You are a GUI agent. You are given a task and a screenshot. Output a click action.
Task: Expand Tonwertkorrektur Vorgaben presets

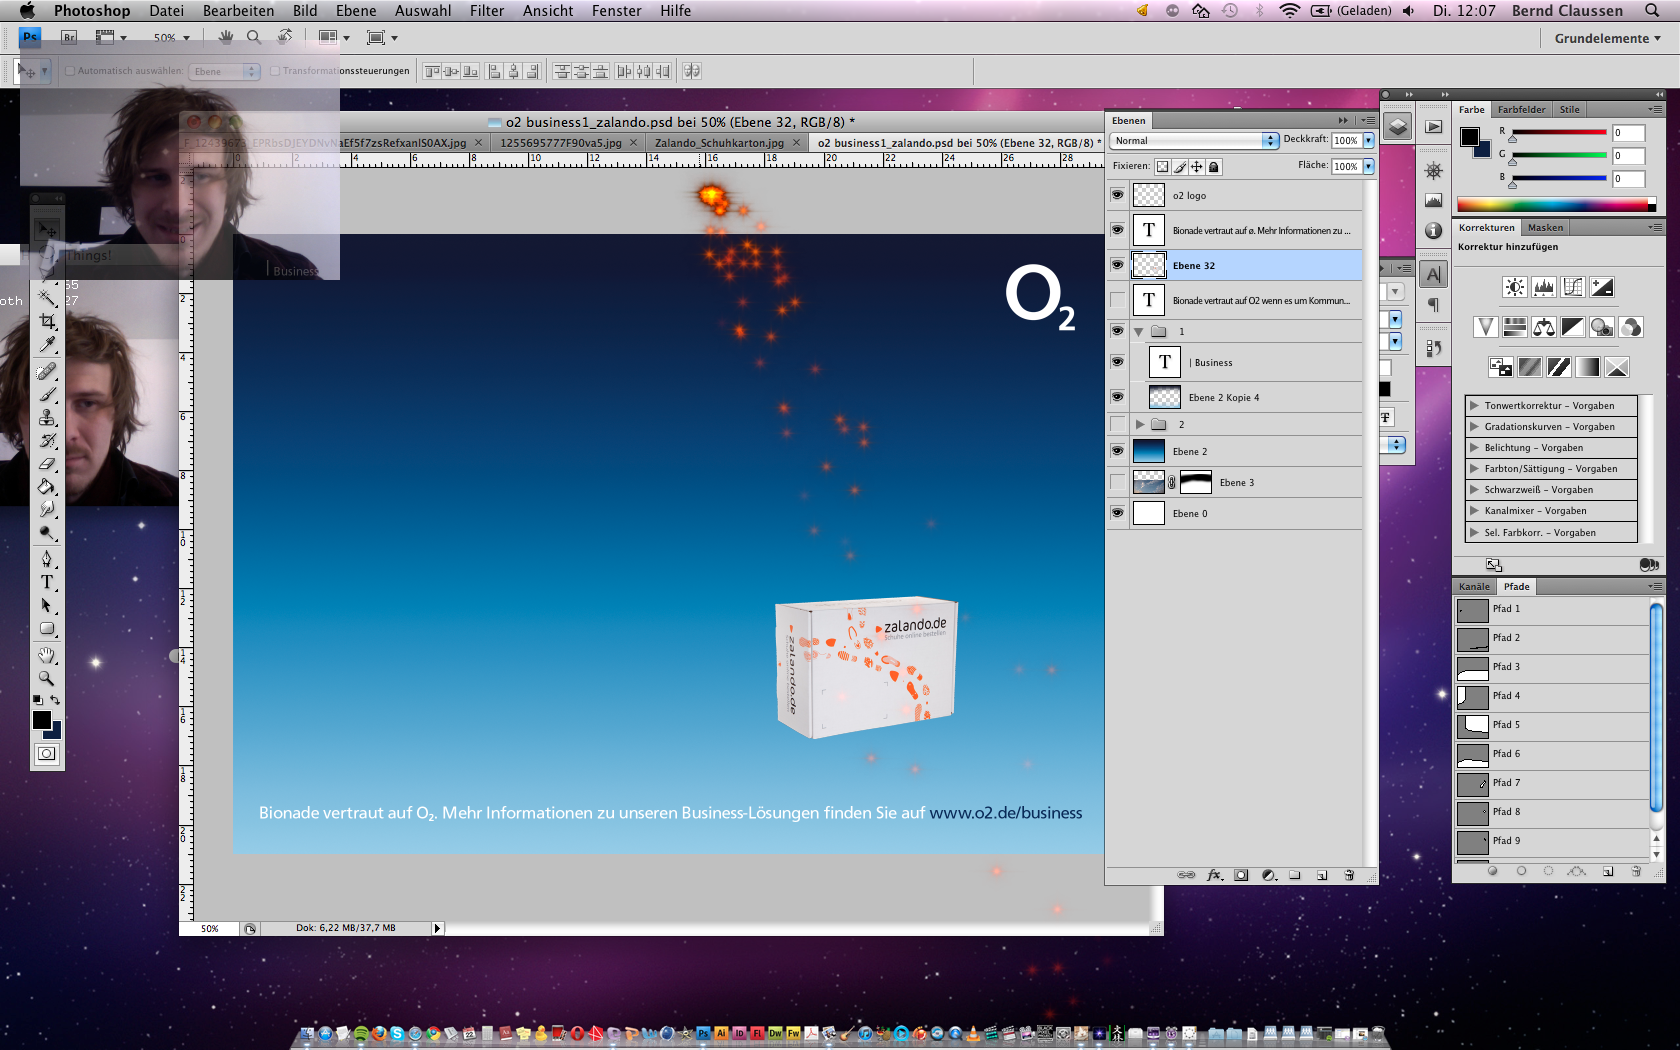coord(1474,406)
